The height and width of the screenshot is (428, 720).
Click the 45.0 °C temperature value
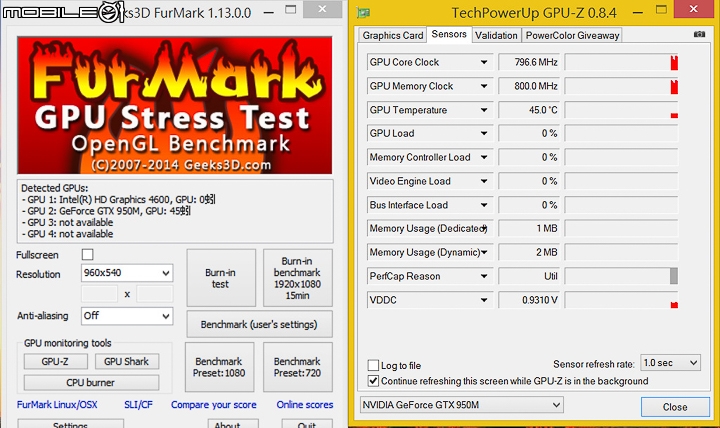point(529,110)
